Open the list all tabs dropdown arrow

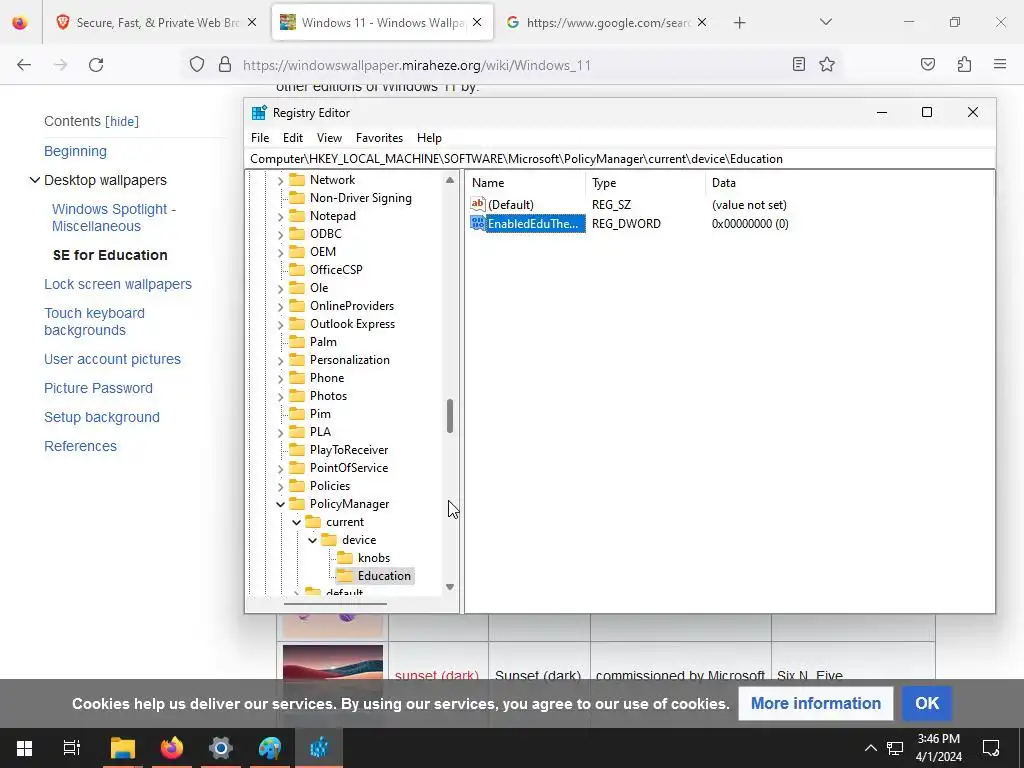[825, 22]
